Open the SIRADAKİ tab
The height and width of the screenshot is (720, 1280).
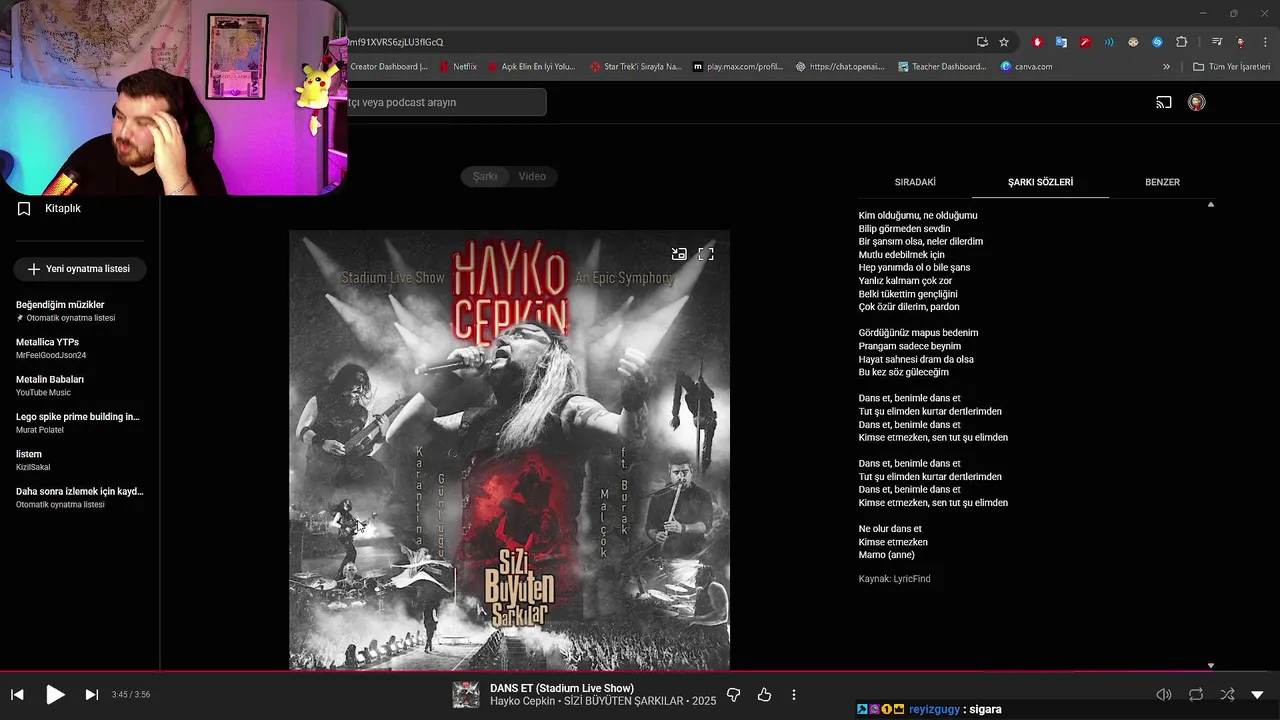point(915,182)
